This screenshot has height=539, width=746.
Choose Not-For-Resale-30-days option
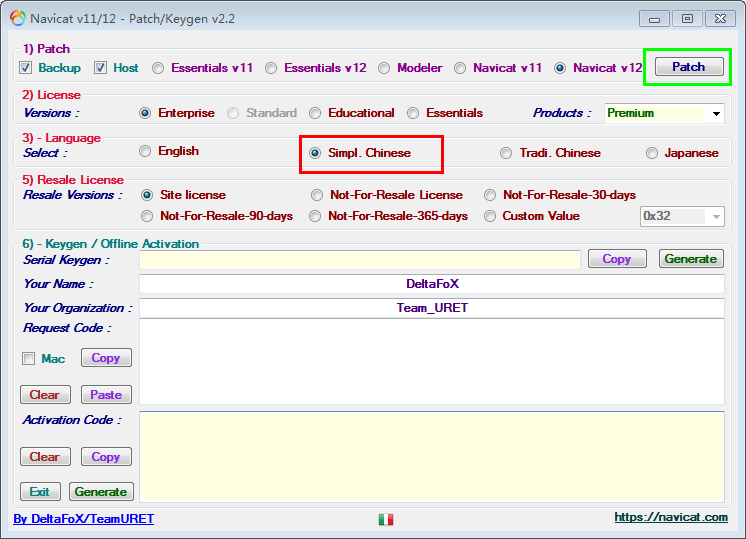tap(490, 195)
